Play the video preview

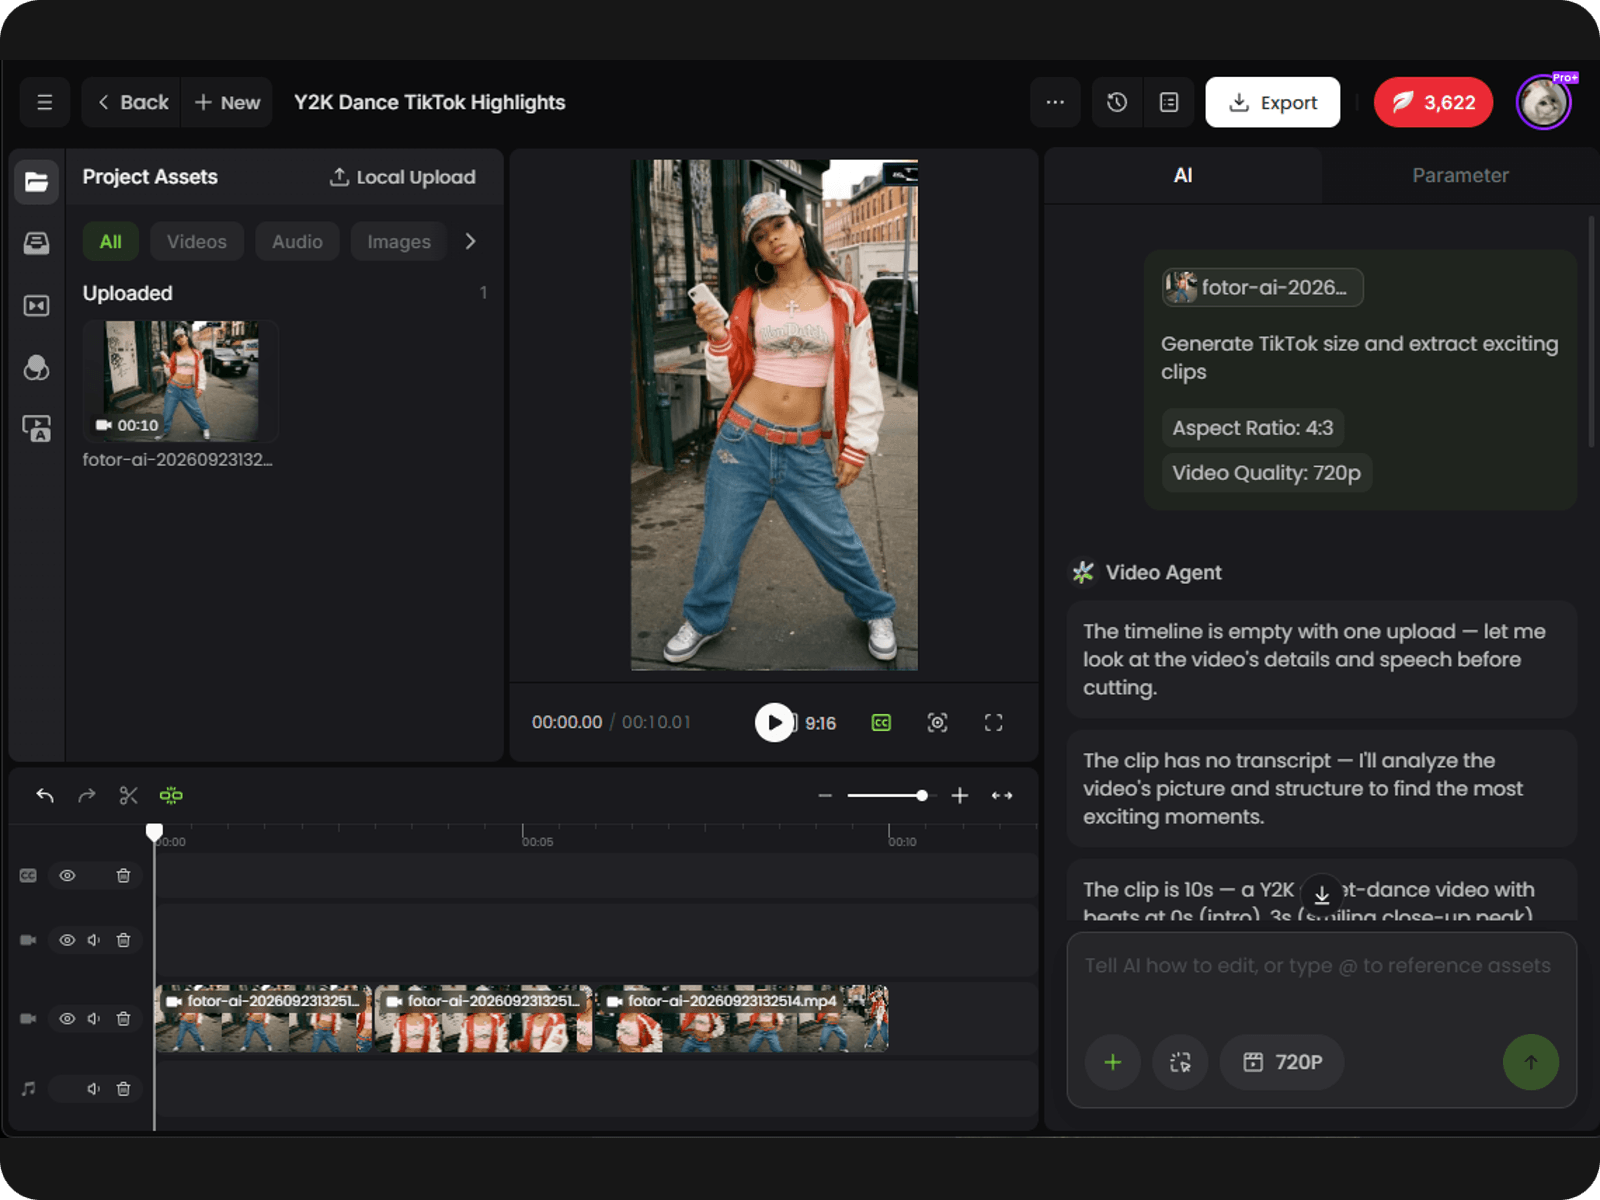774,722
